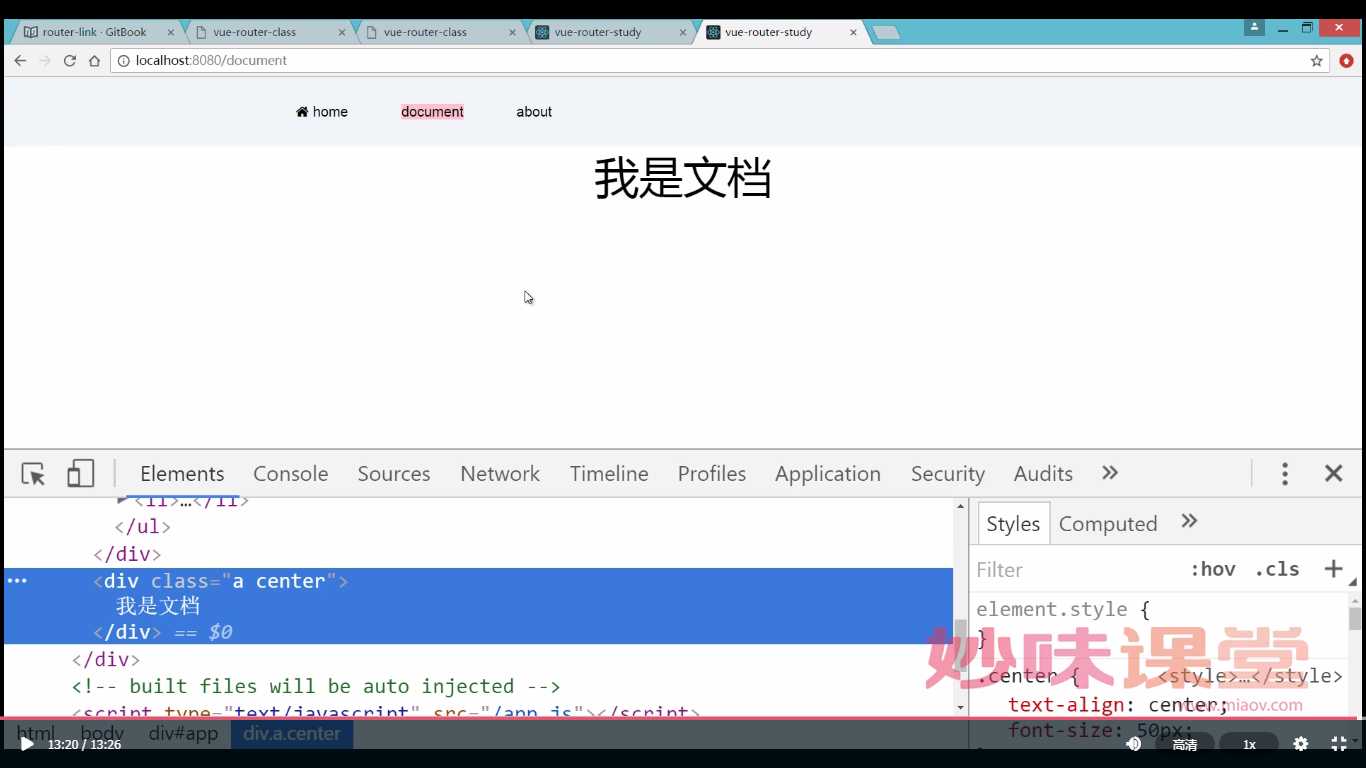Toggle the :hov element state panel
Viewport: 1366px width, 768px height.
point(1212,569)
